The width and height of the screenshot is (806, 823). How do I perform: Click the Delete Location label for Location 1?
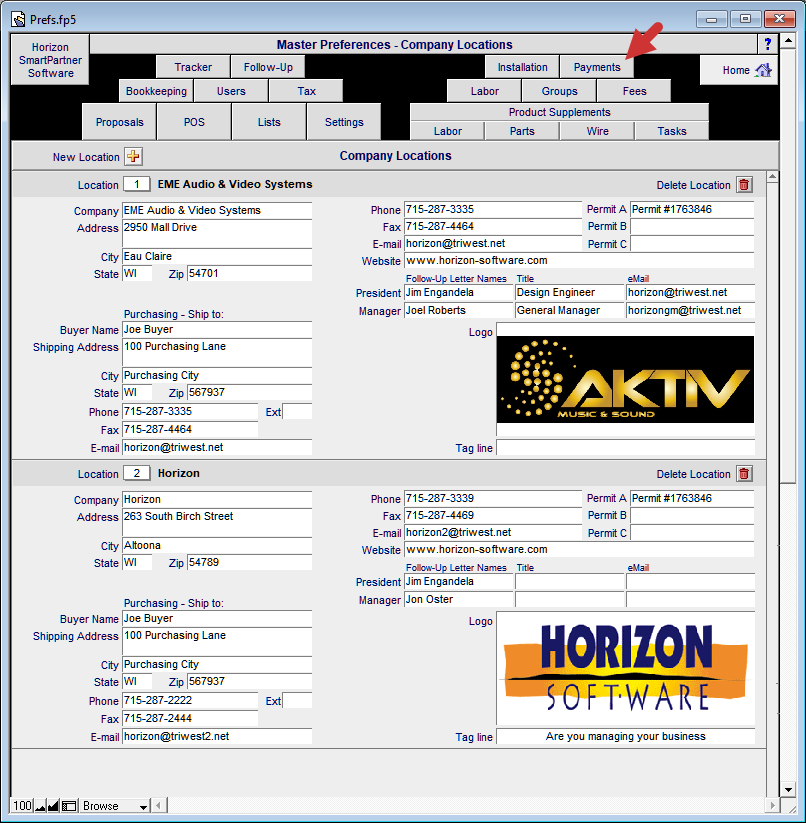point(693,185)
